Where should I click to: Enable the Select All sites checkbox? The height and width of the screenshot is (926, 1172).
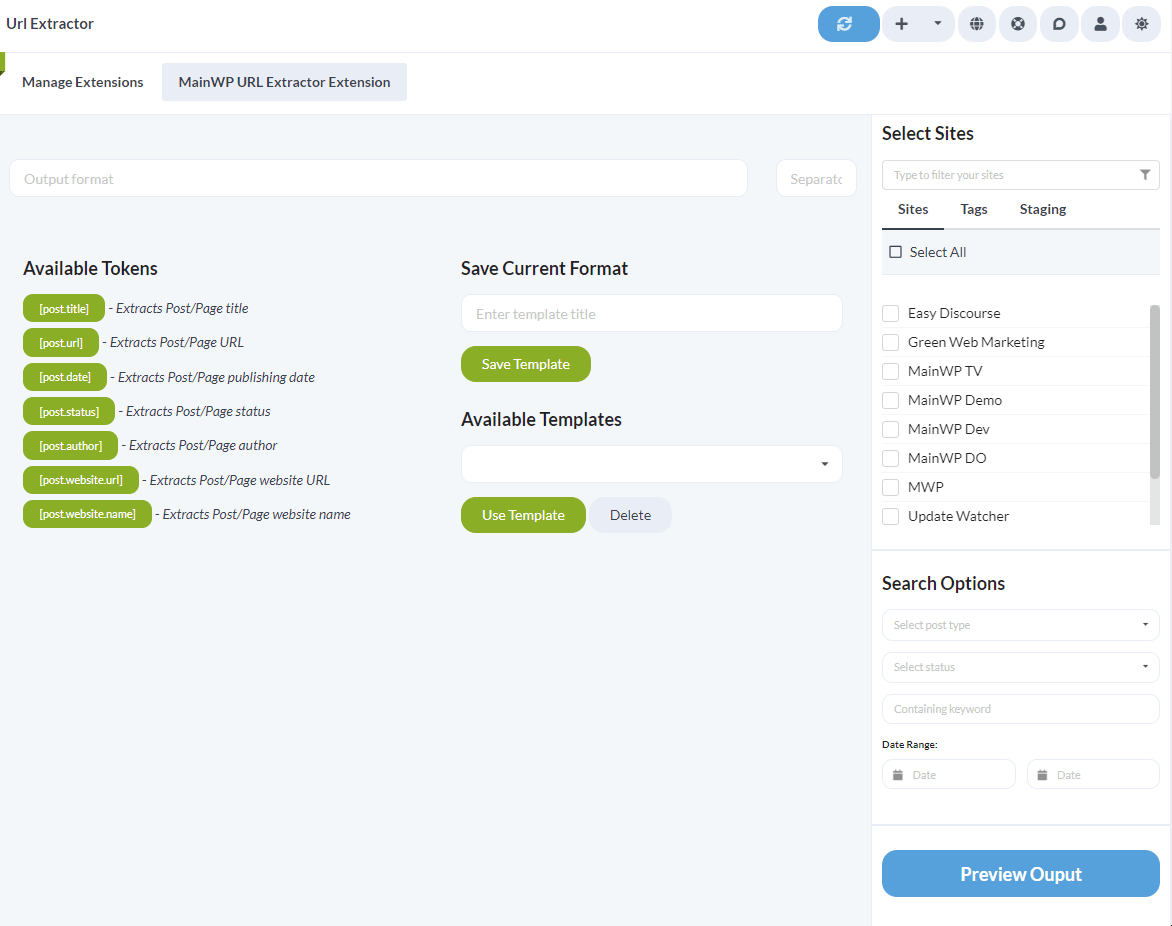(895, 251)
